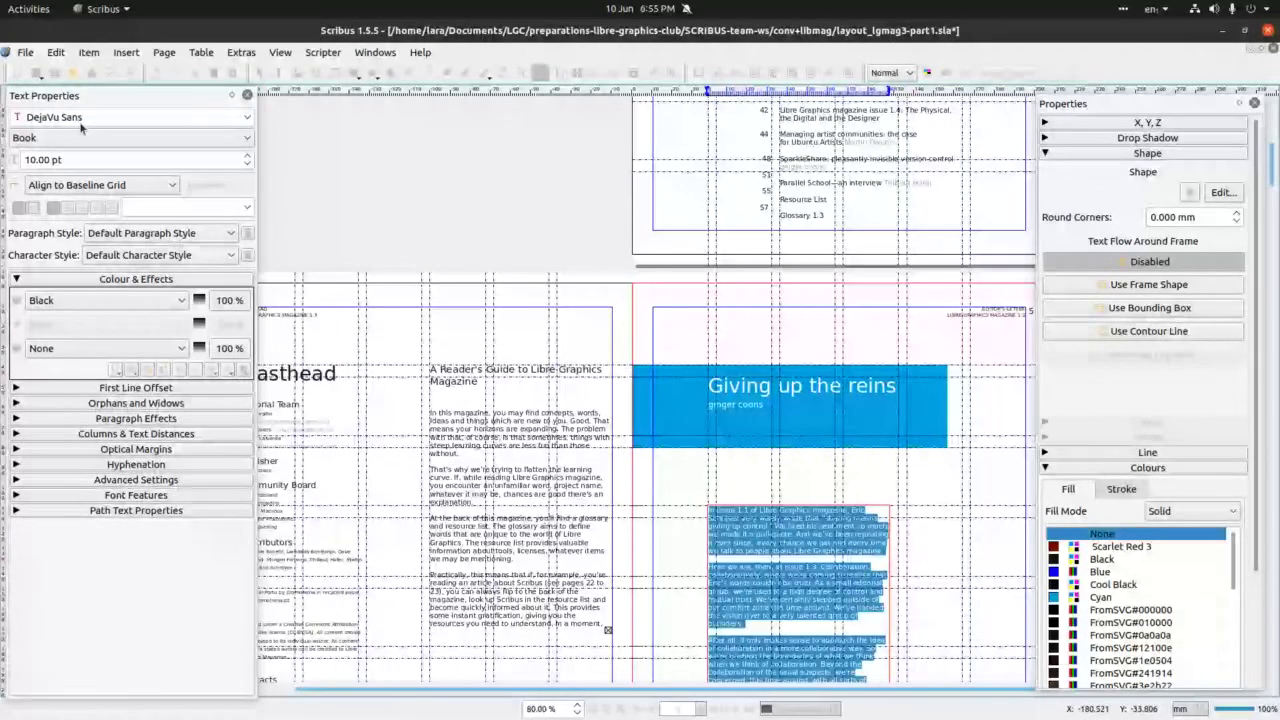Open paragraph style editor icon next to Default Paragraph Style
This screenshot has height=720, width=1280.
click(x=247, y=233)
